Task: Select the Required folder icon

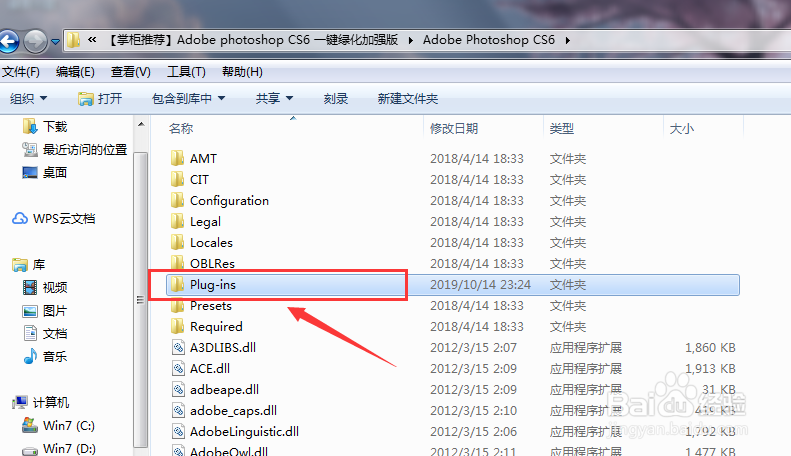Action: tap(177, 326)
